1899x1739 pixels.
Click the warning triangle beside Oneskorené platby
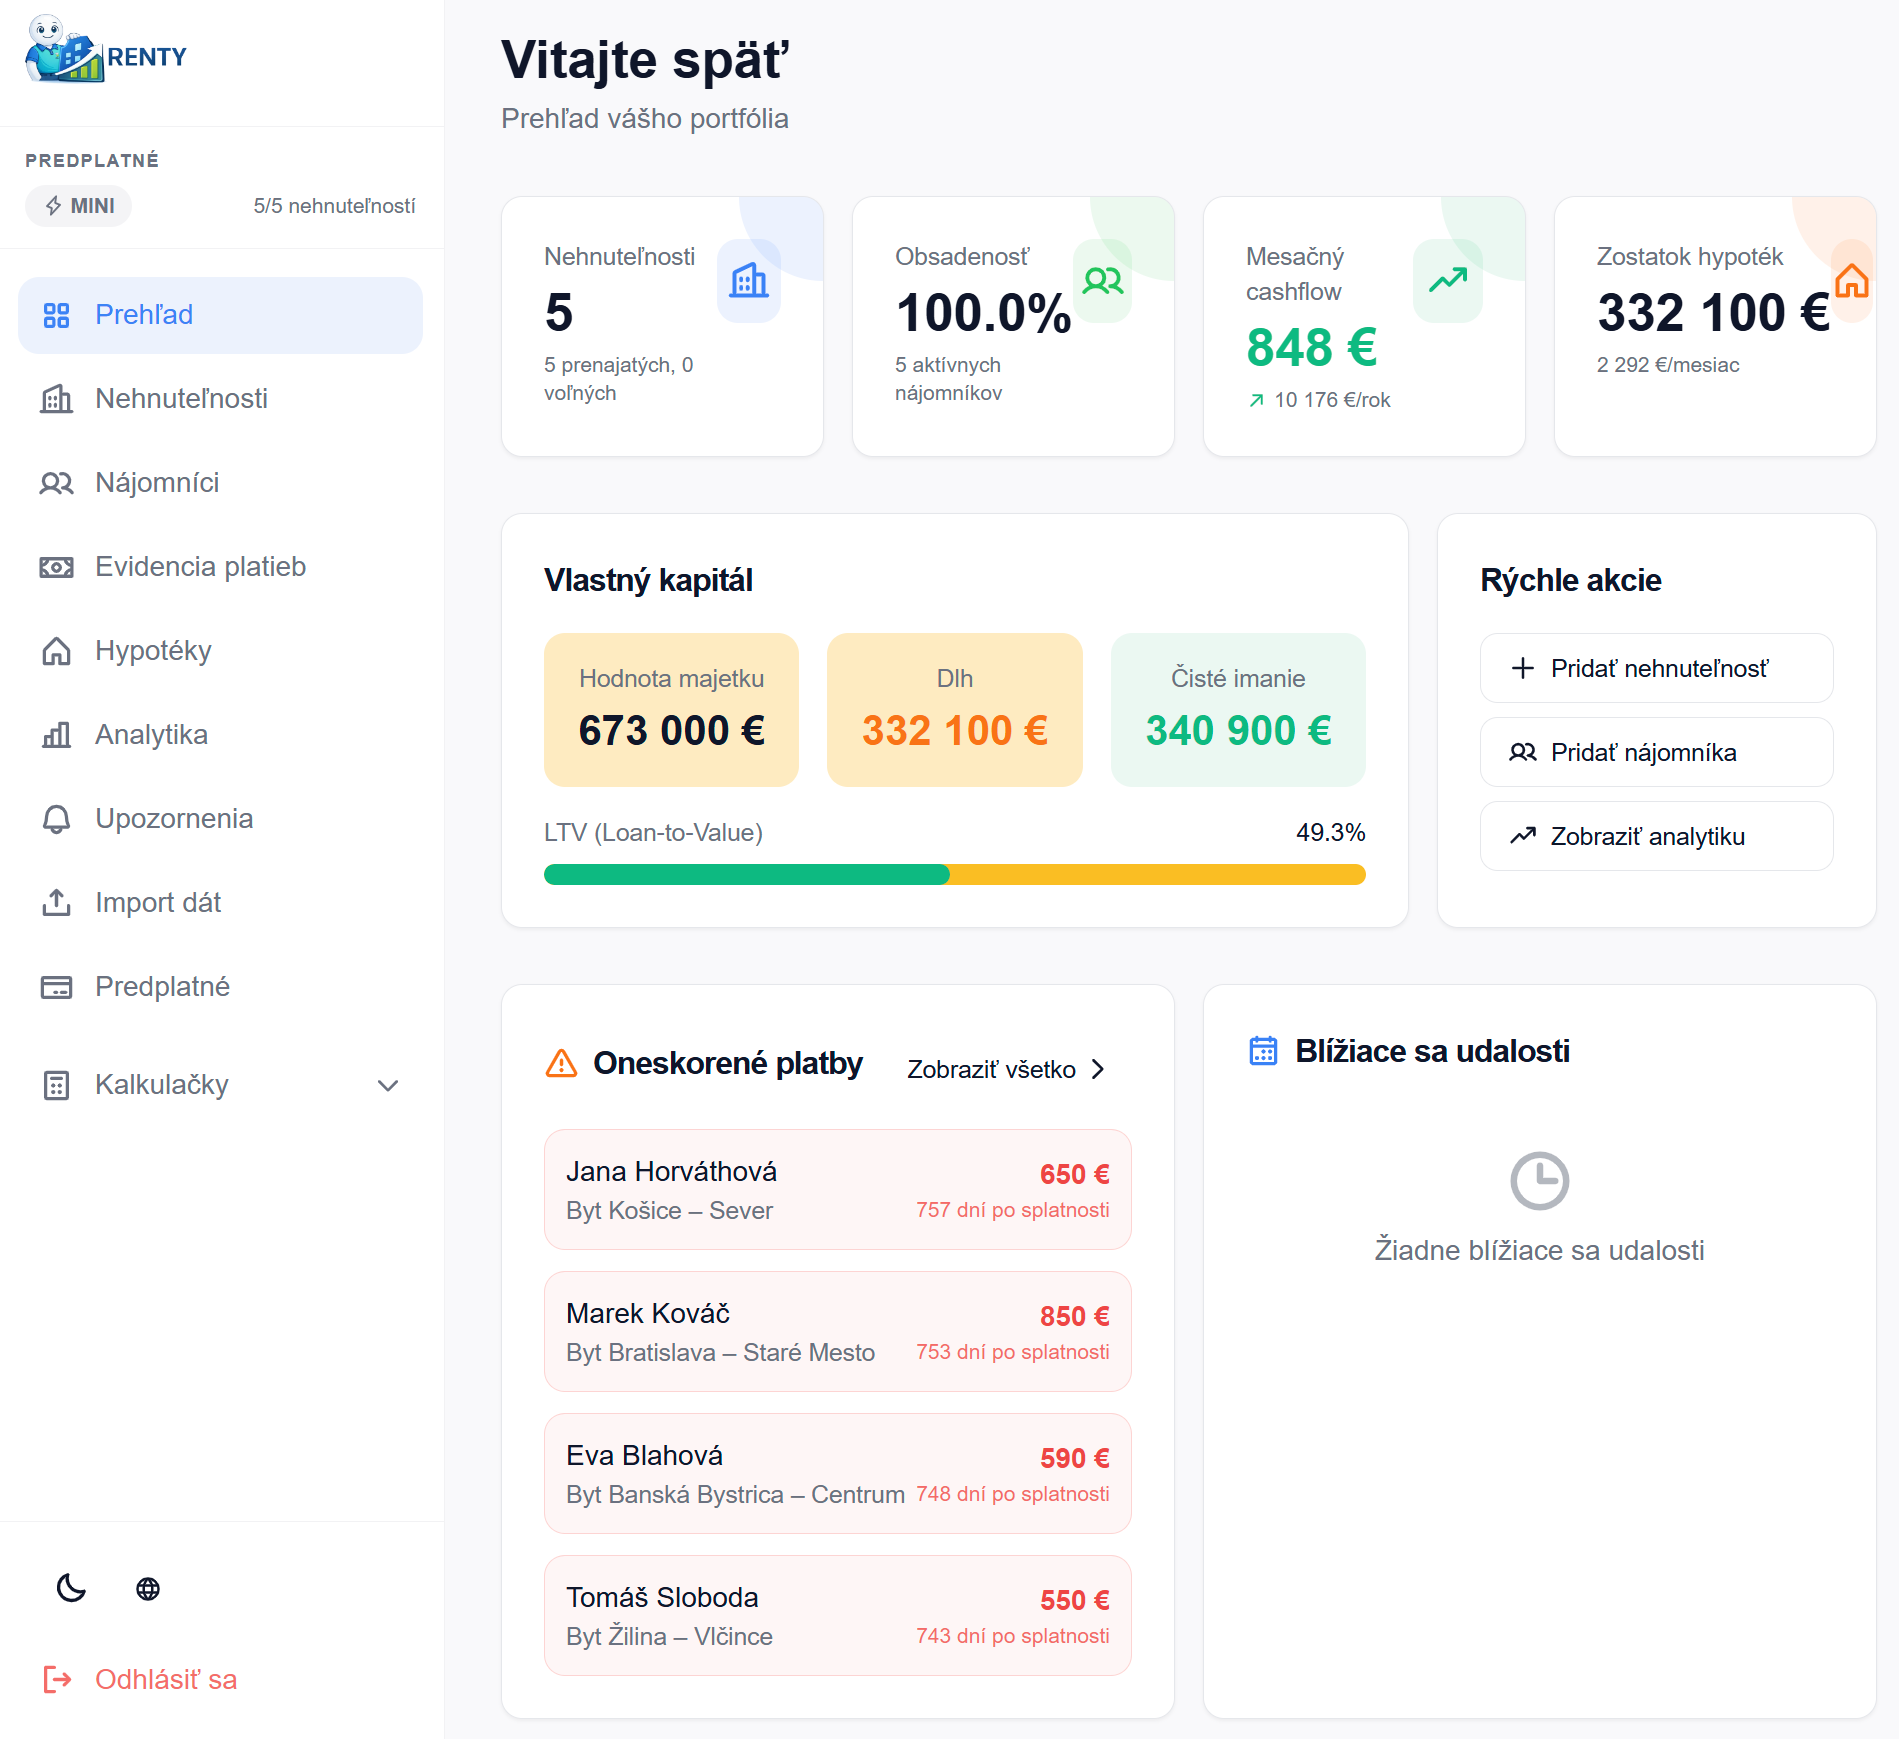(561, 1063)
